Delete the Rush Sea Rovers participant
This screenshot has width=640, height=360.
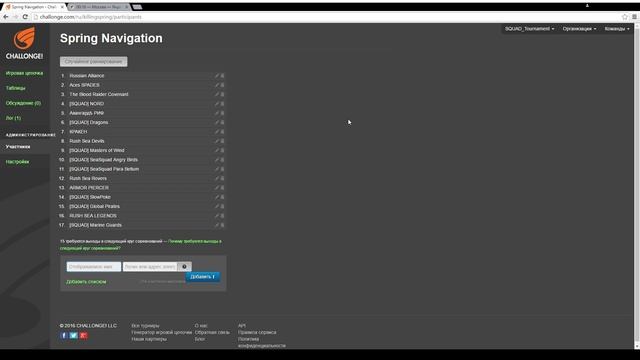point(222,179)
